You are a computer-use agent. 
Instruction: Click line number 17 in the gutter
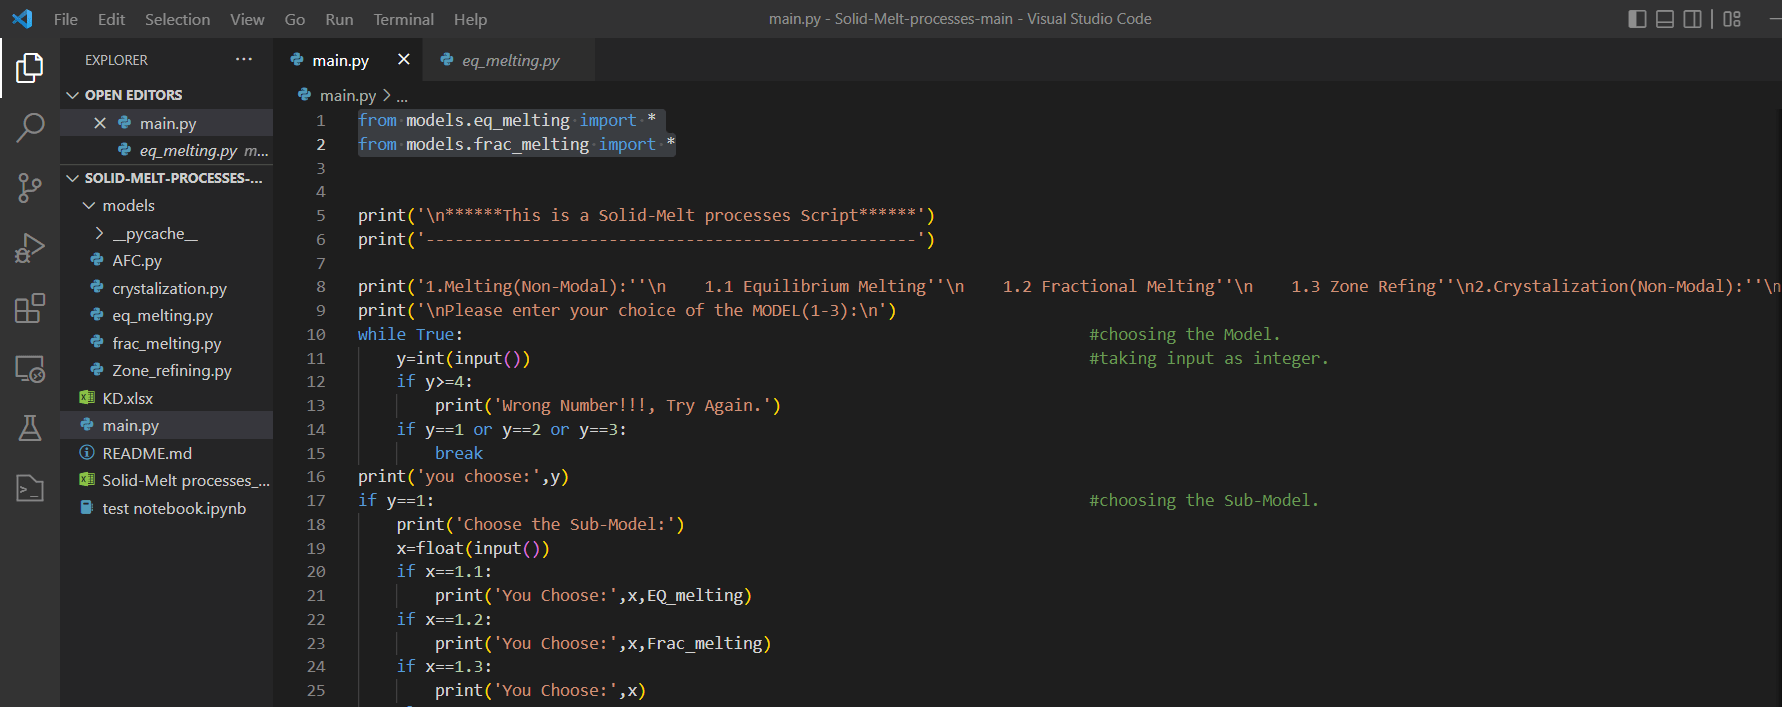[x=316, y=500]
